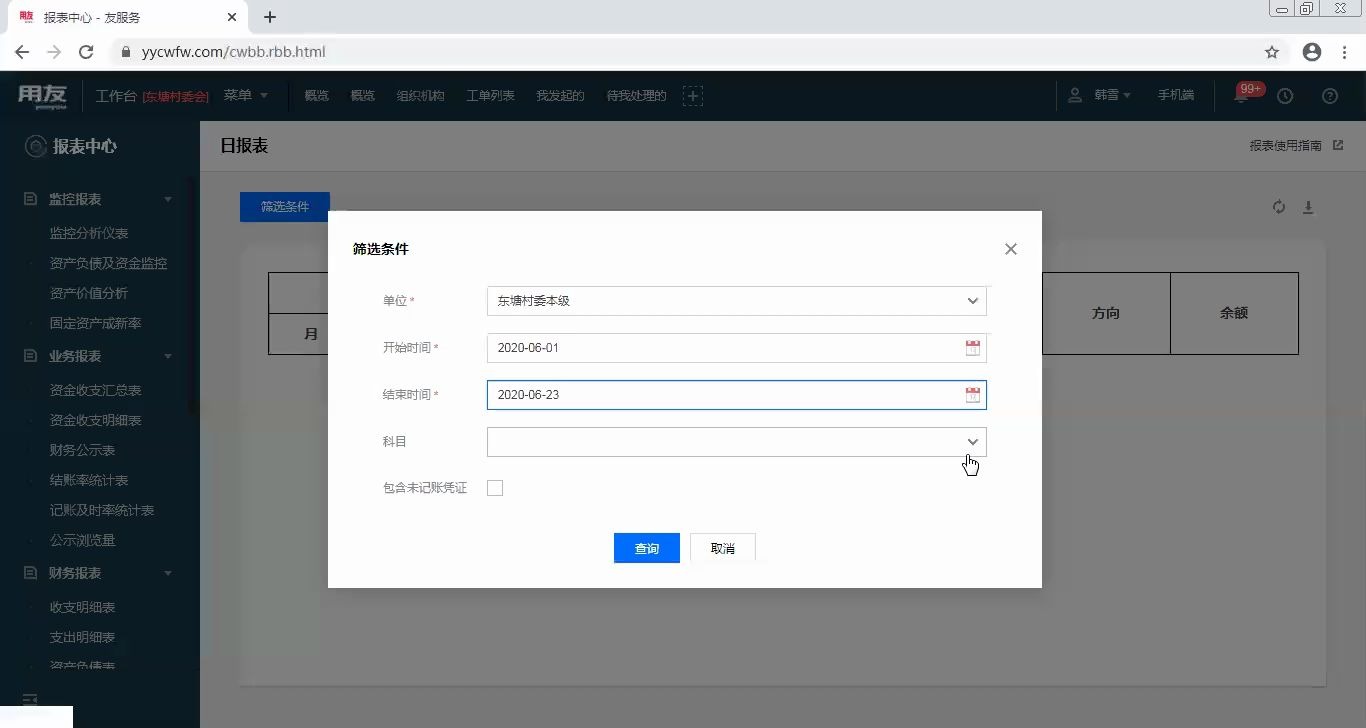The height and width of the screenshot is (728, 1366).
Task: Click the 取消 button
Action: click(723, 548)
